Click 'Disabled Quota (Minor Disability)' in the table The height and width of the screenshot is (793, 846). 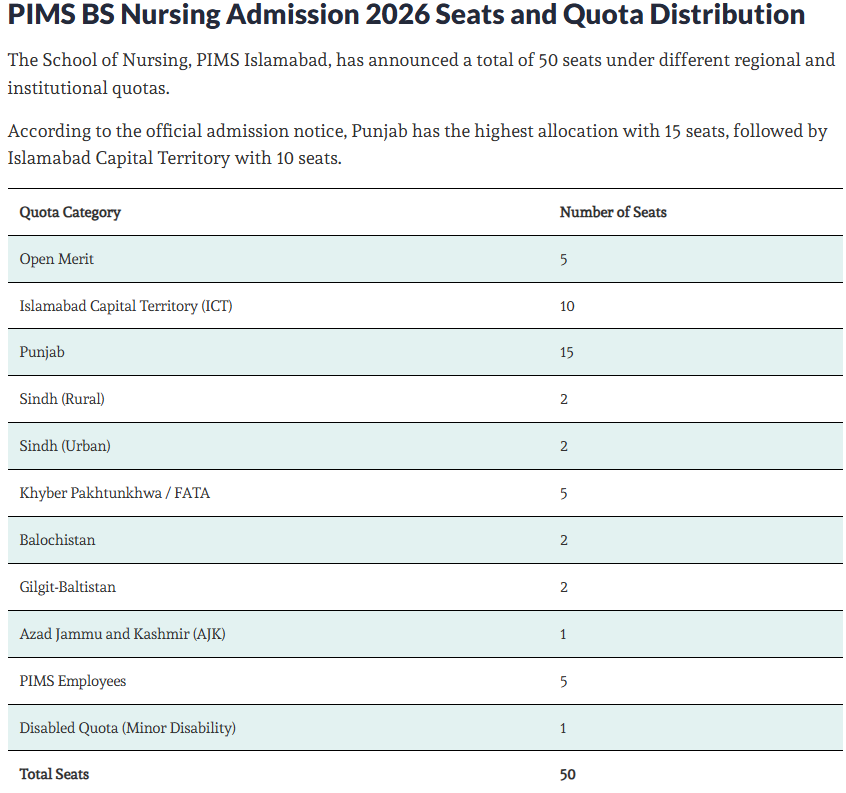128,728
